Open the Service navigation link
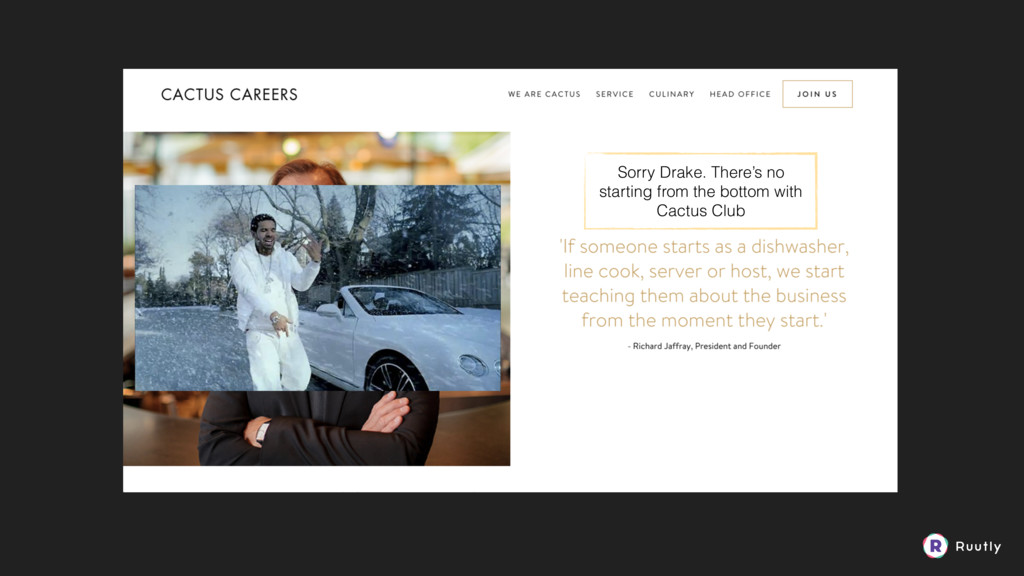This screenshot has height=576, width=1024. pyautogui.click(x=615, y=94)
